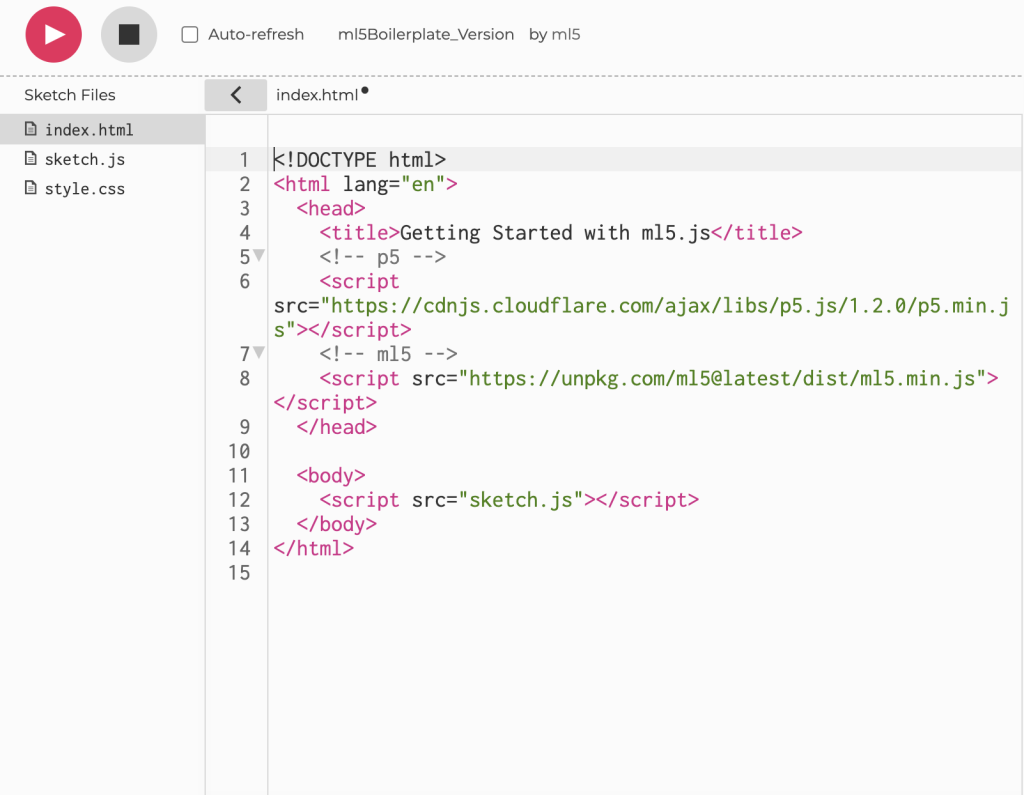Select index.html in Sketch Files
Image resolution: width=1024 pixels, height=795 pixels.
[88, 130]
